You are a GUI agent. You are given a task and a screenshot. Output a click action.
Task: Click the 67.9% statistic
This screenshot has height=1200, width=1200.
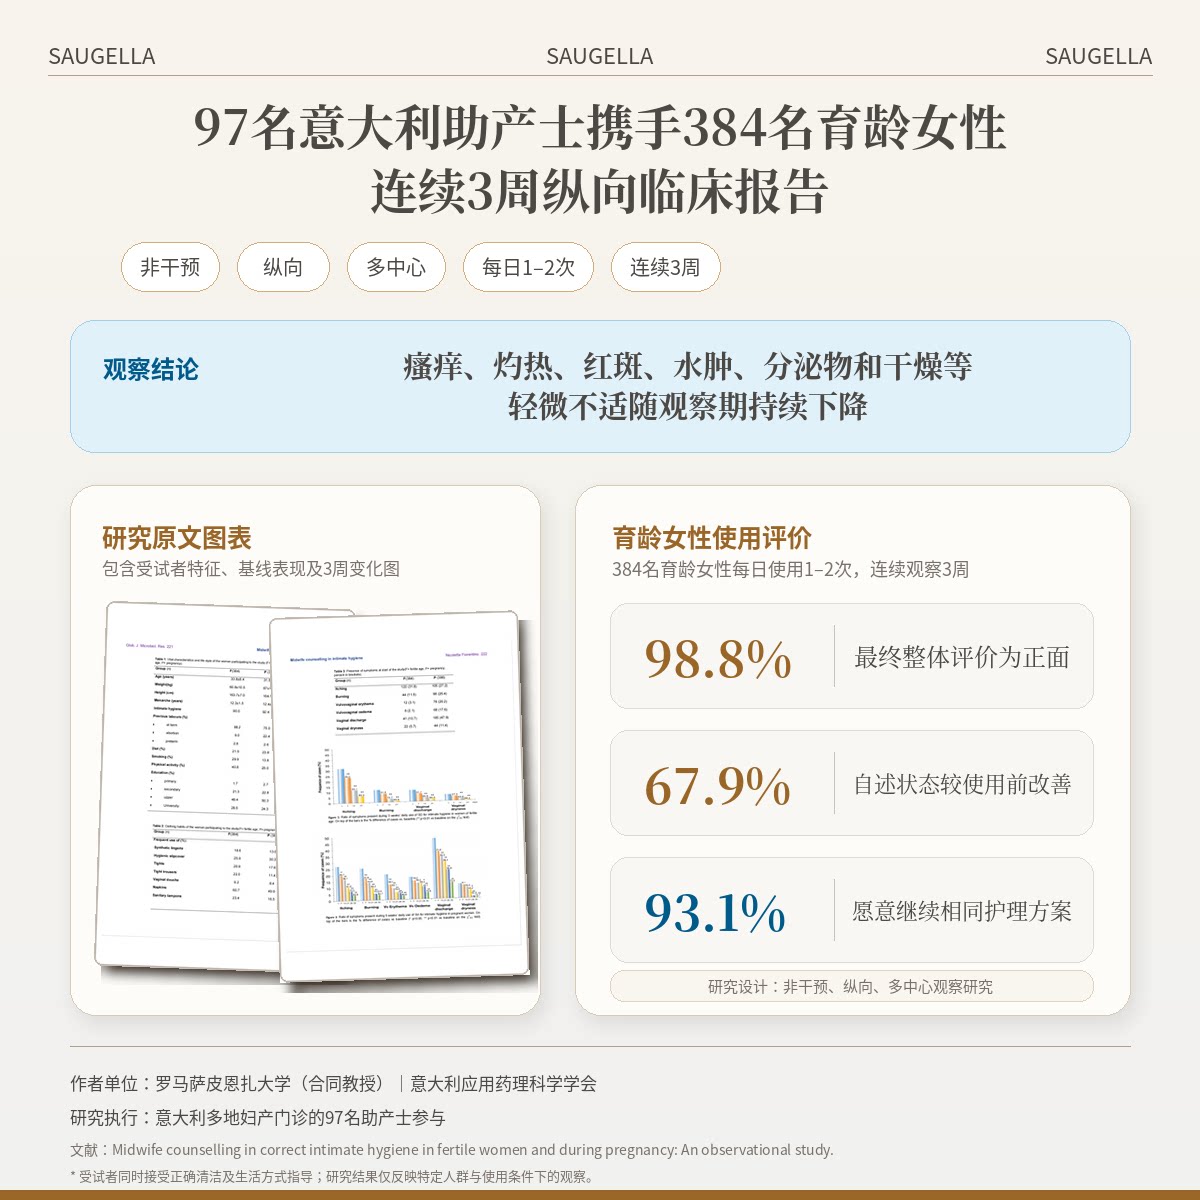[x=718, y=786]
